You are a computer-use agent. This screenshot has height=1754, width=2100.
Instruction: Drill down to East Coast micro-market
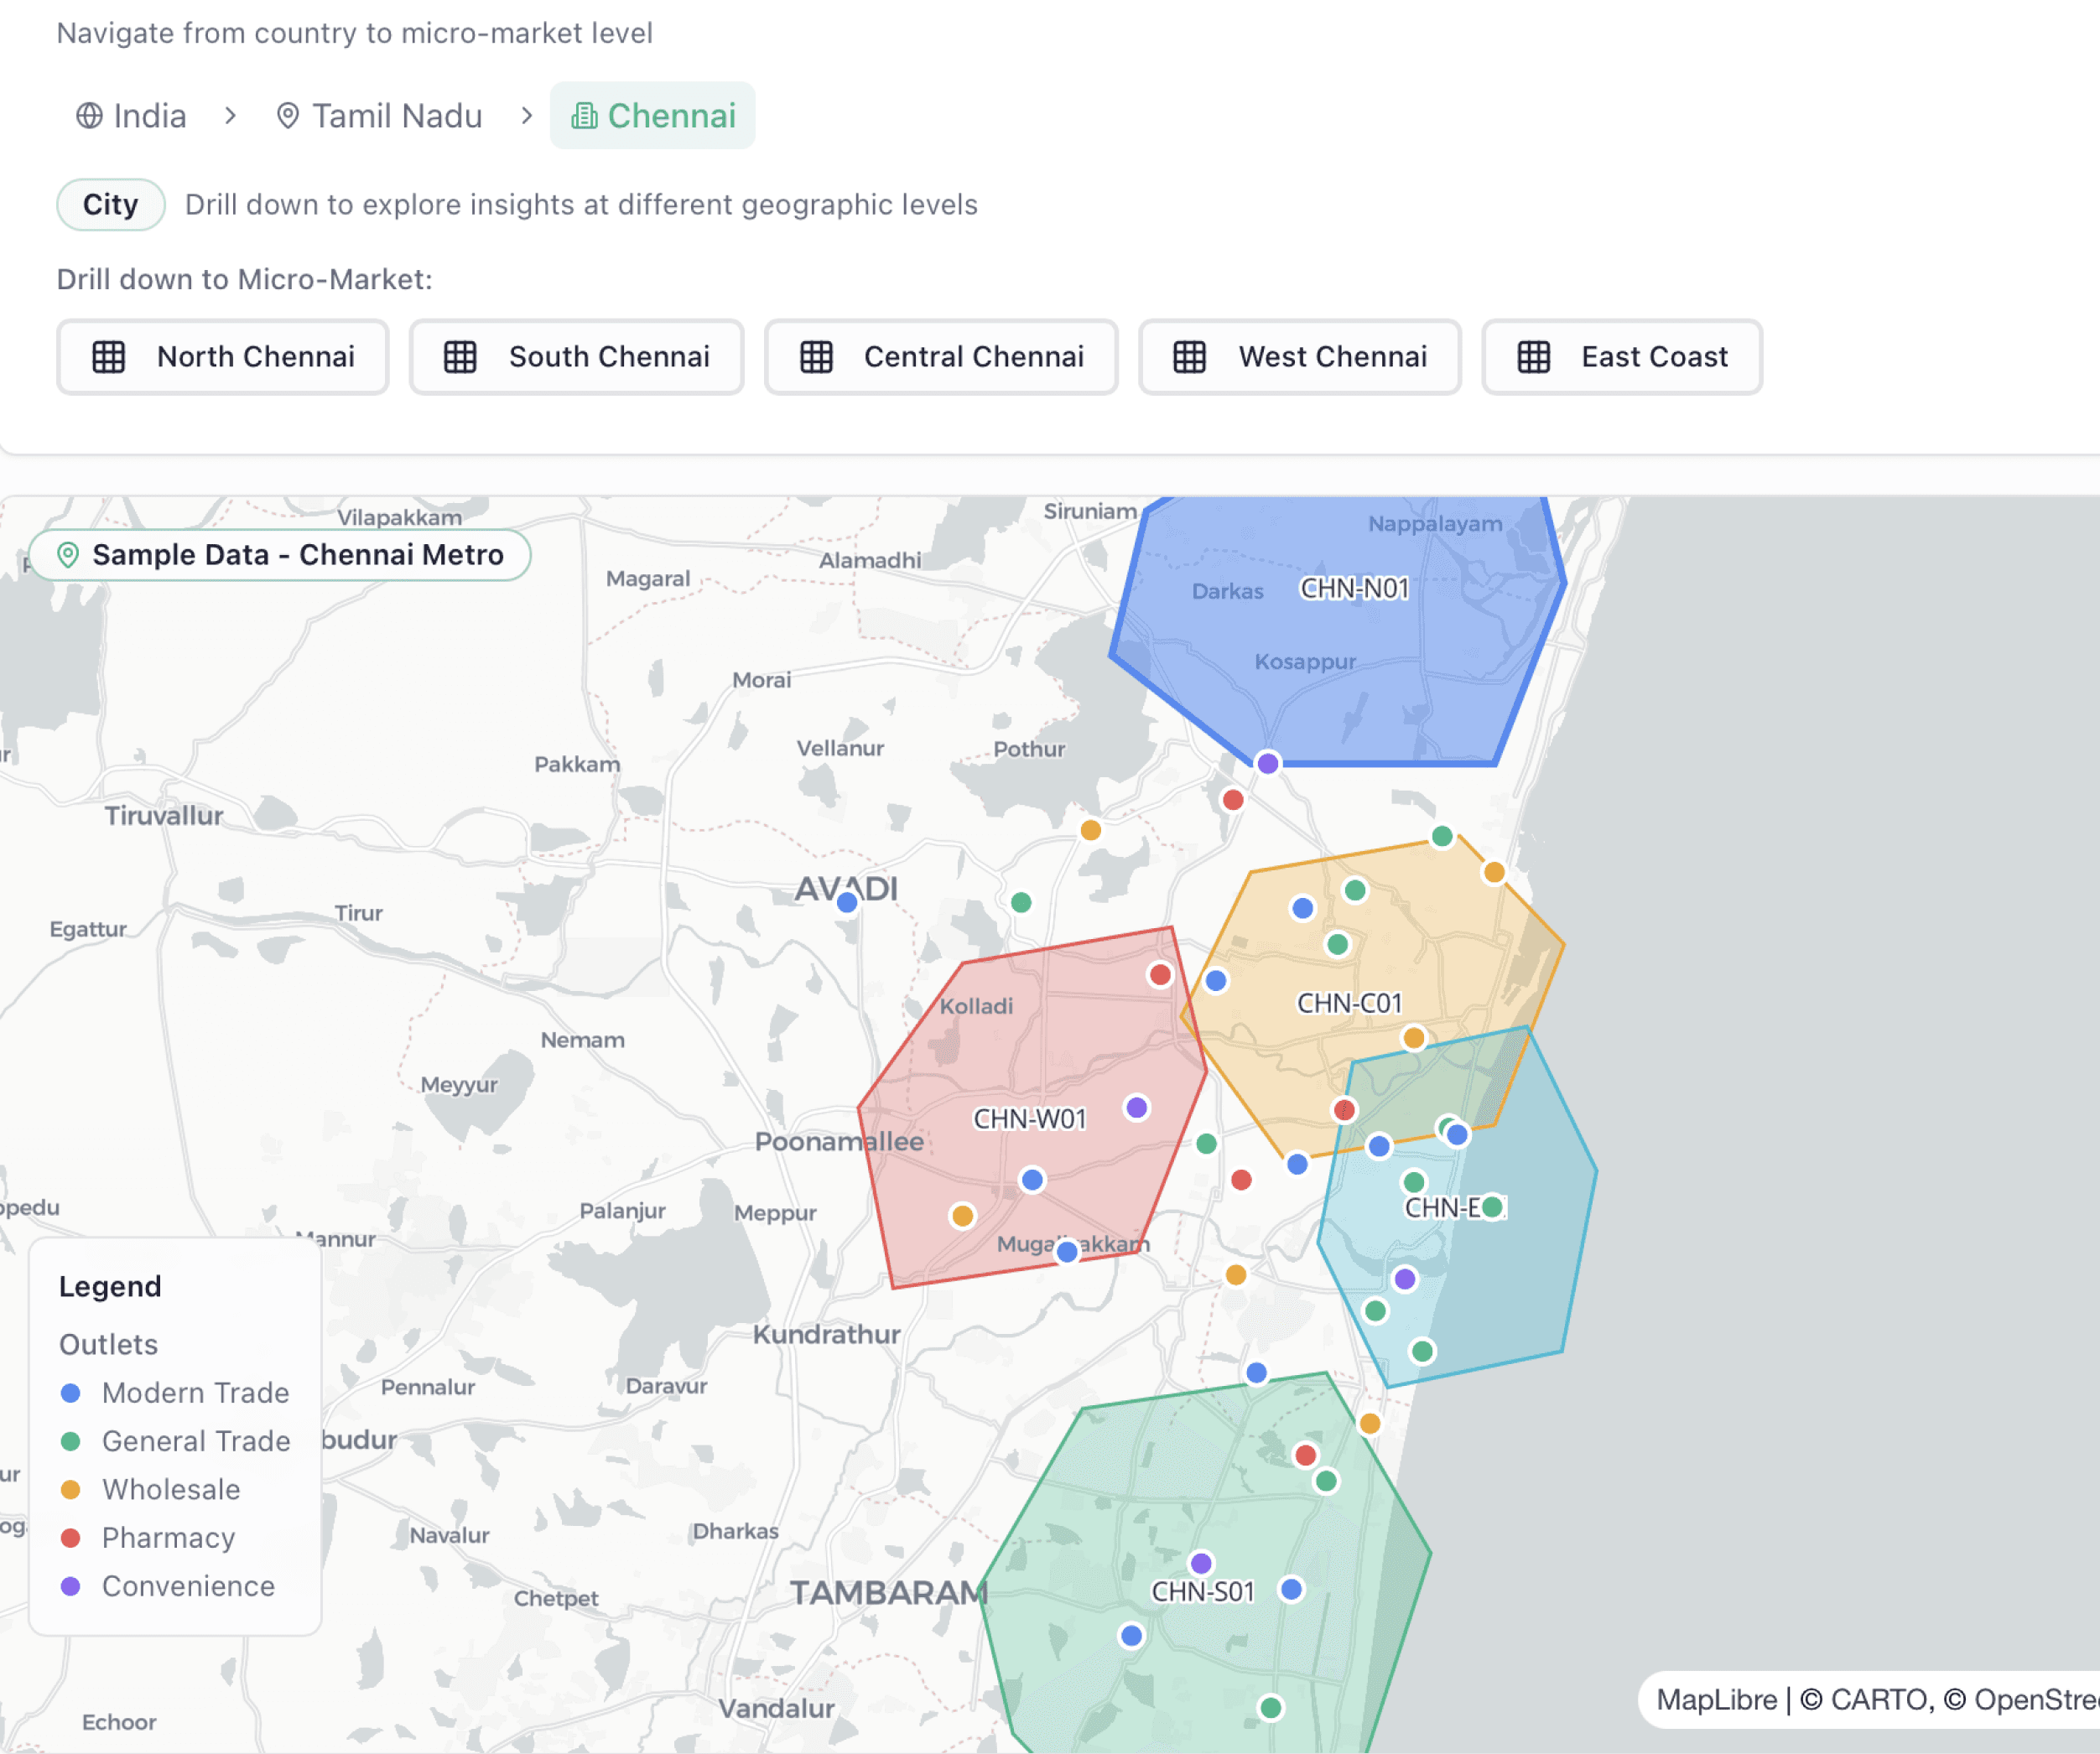click(x=1621, y=357)
